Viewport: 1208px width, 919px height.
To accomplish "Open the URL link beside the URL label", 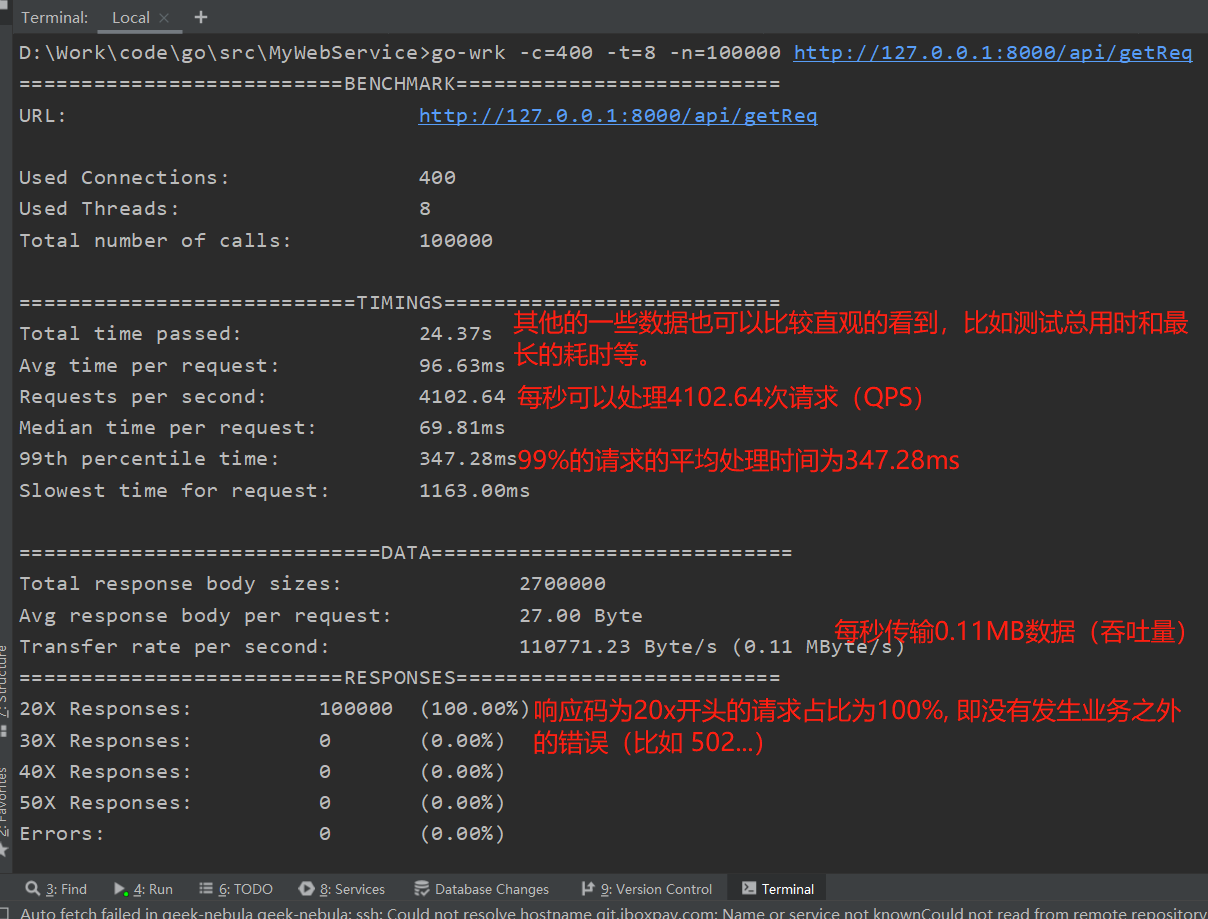I will tap(617, 115).
